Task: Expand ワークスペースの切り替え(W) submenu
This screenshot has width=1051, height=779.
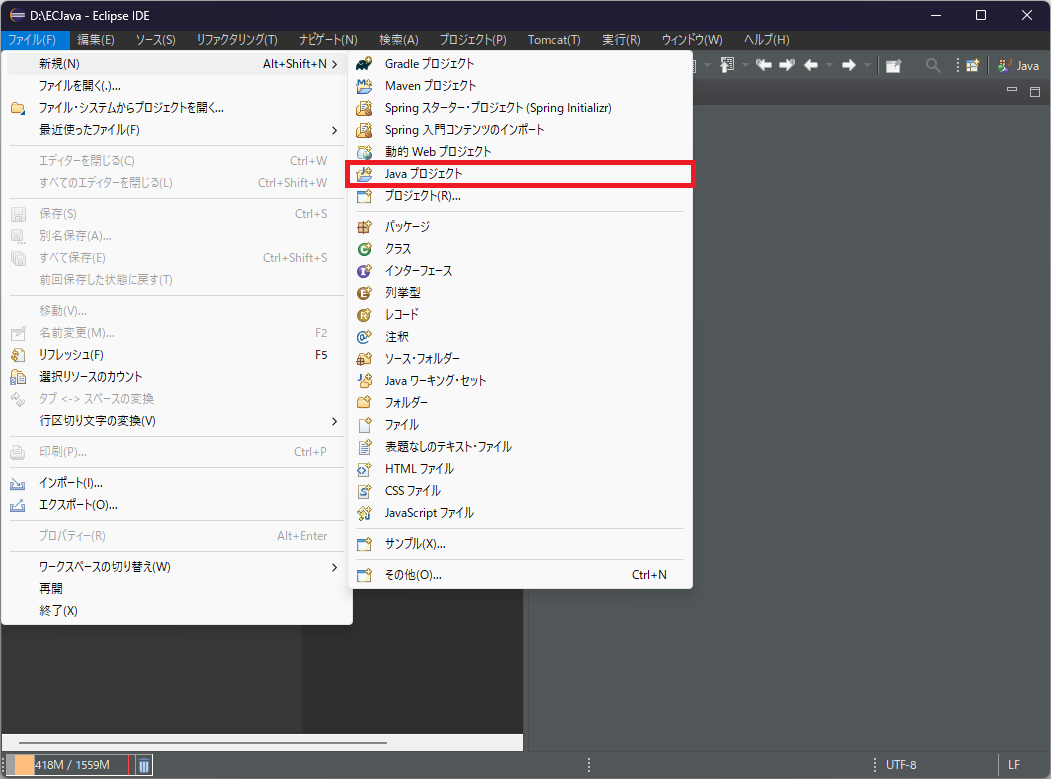Action: pos(177,567)
